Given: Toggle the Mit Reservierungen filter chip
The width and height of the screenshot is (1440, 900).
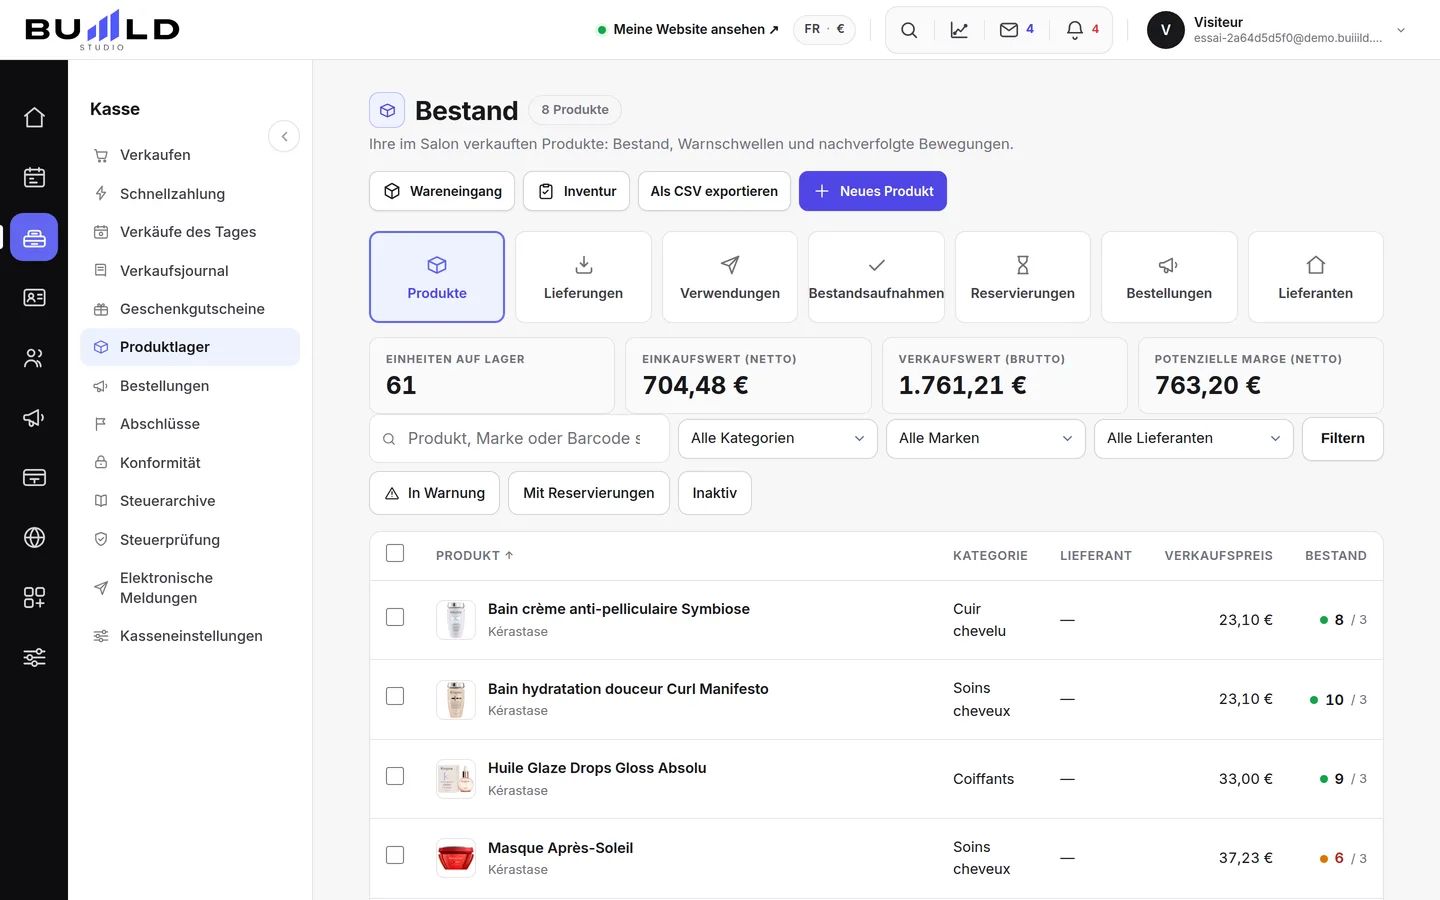Looking at the screenshot, I should [x=589, y=493].
